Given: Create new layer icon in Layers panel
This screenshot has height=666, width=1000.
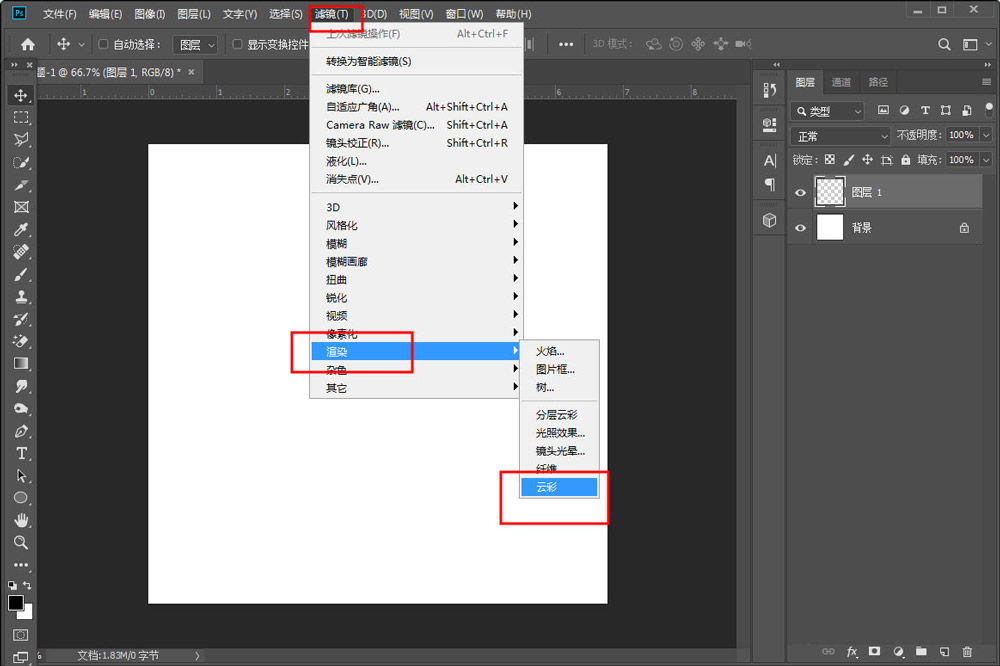Looking at the screenshot, I should point(945,651).
